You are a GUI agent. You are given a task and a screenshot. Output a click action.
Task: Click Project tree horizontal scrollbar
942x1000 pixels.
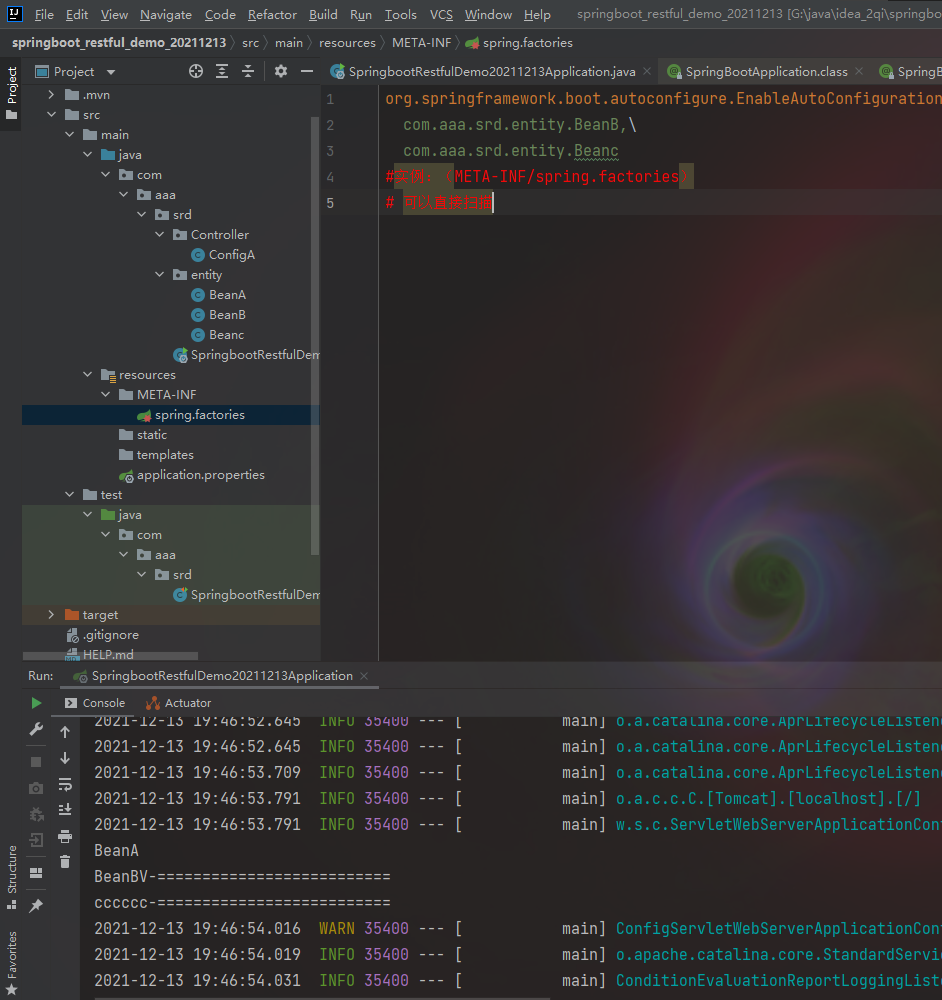pos(110,656)
